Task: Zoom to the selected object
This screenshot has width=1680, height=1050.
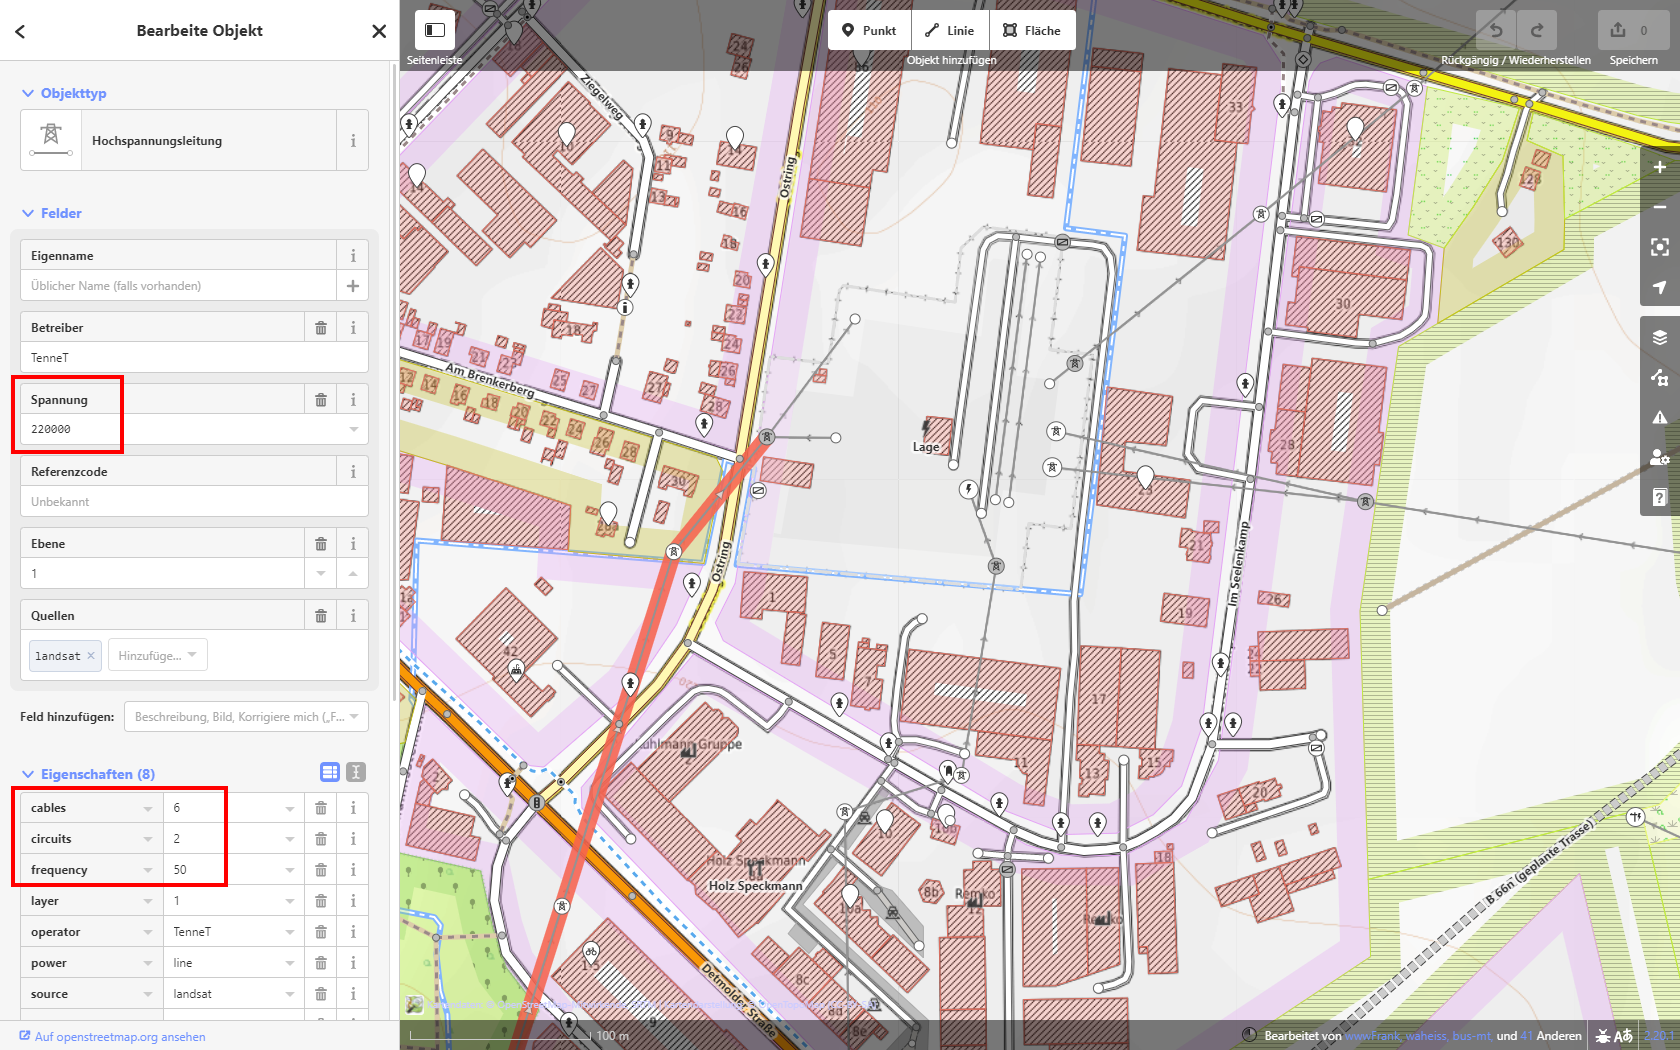Action: click(1660, 247)
